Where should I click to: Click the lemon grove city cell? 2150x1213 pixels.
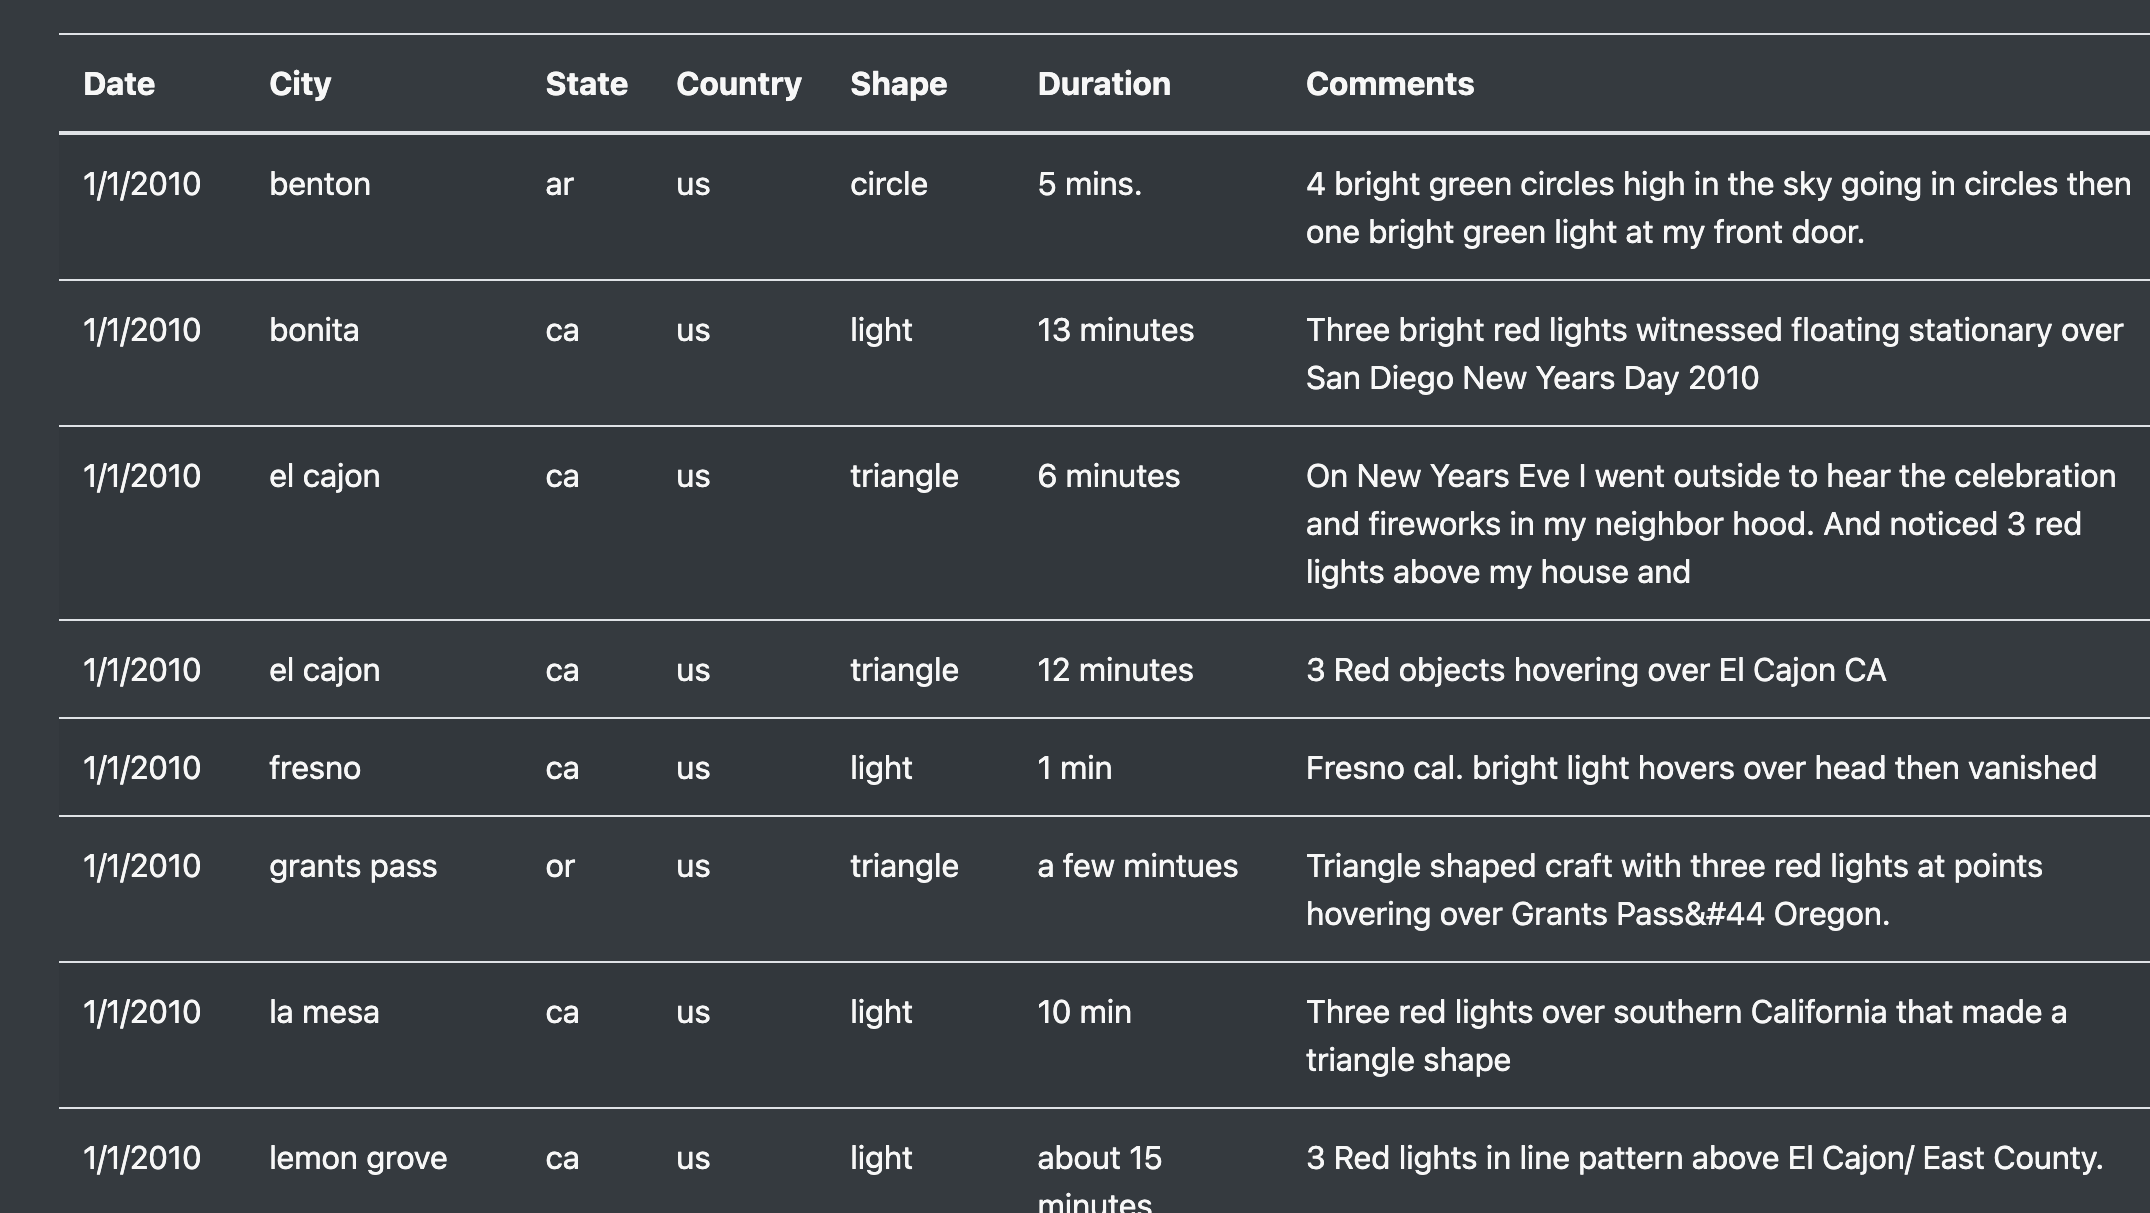[x=358, y=1158]
